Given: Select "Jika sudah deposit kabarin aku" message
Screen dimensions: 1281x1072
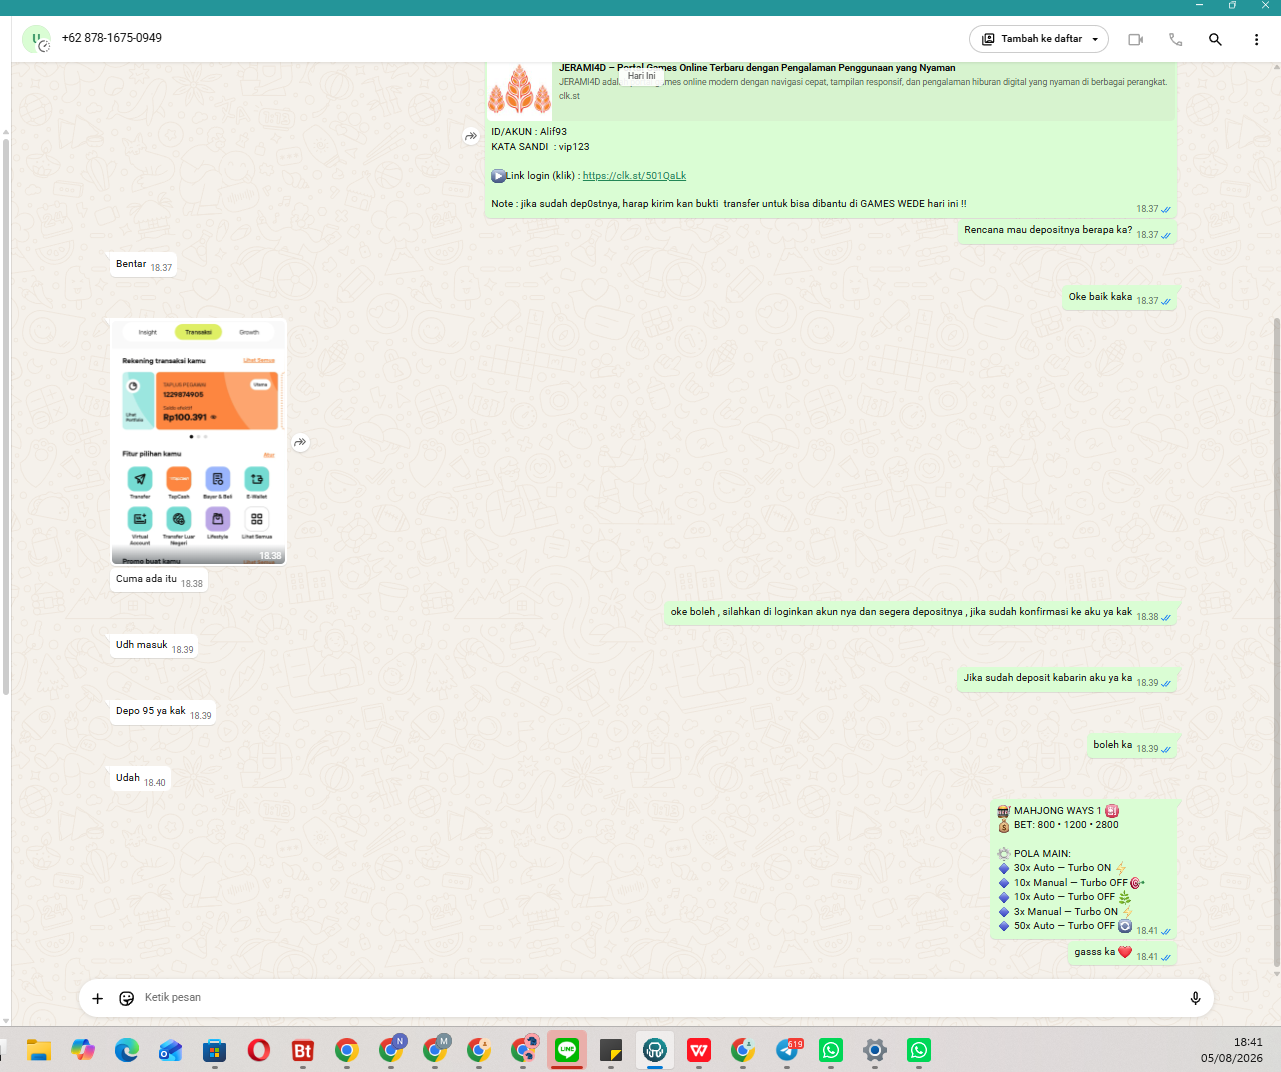Looking at the screenshot, I should [1066, 679].
